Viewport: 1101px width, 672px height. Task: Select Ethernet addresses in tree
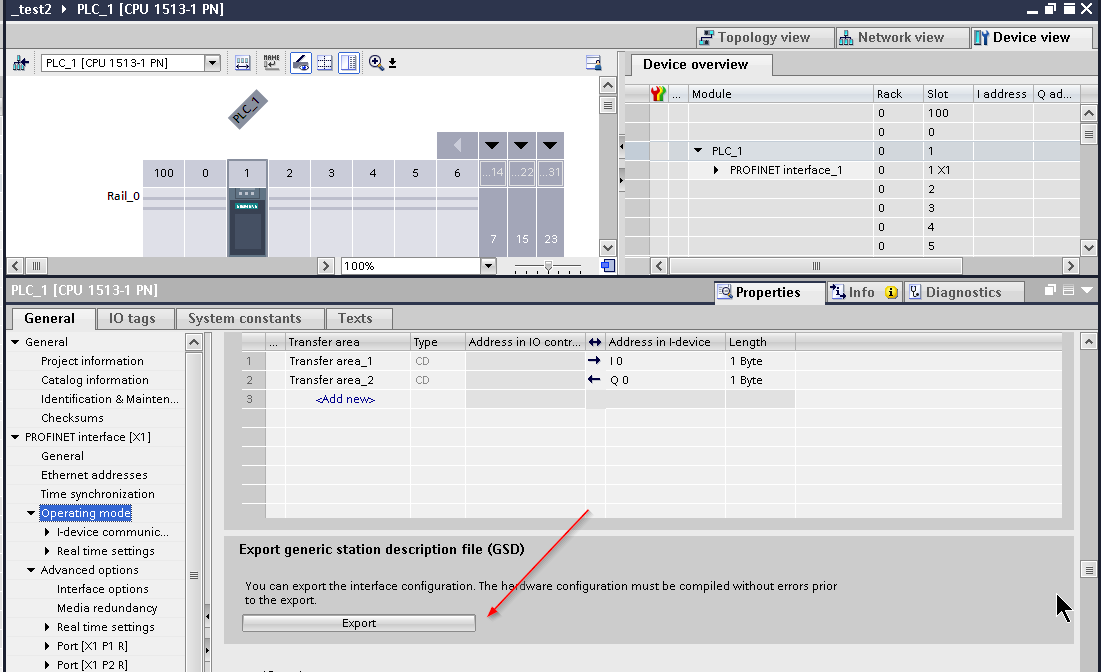coord(94,475)
